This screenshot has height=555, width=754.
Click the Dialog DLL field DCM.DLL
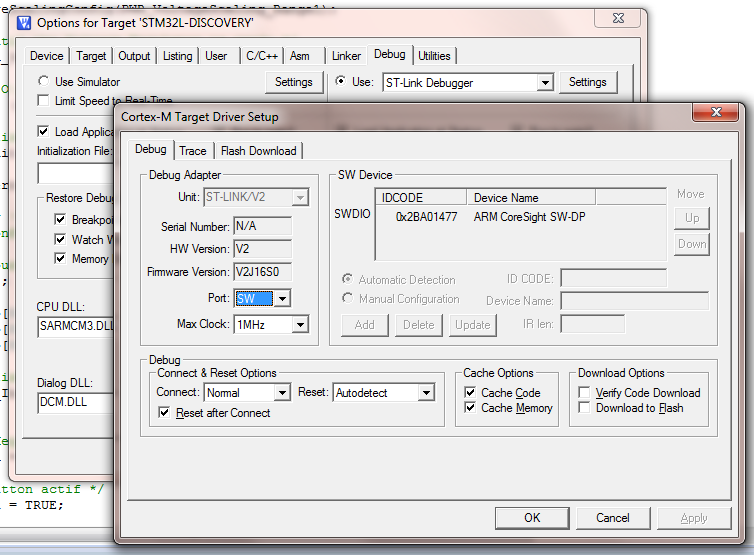76,403
